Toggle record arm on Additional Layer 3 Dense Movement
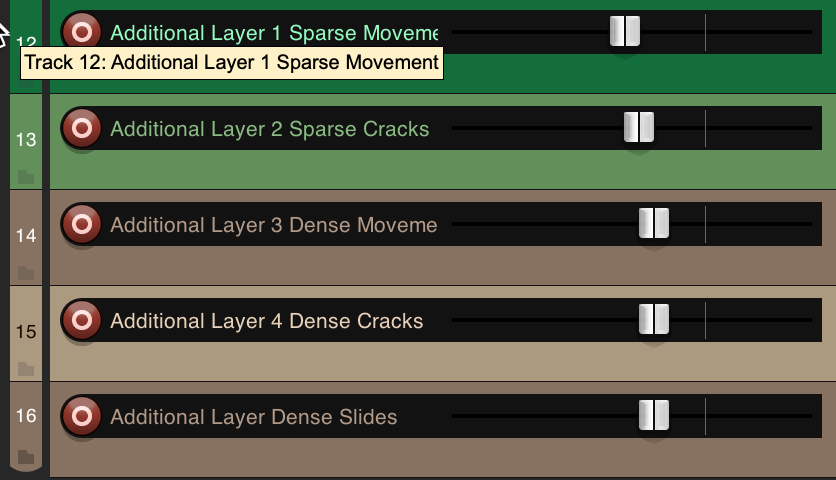Screen dimensions: 836x480 pyautogui.click(x=82, y=224)
